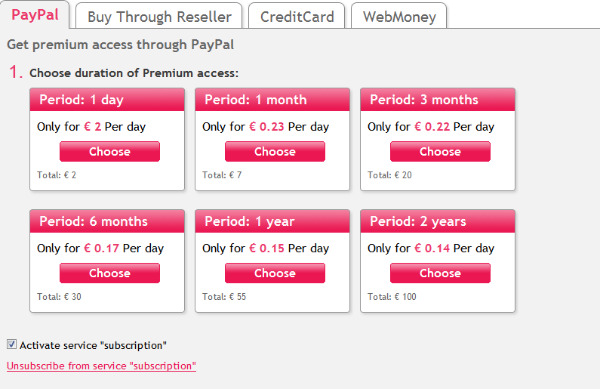Switch to the PayPal tab
Viewport: 600px width, 389px height.
coord(35,15)
